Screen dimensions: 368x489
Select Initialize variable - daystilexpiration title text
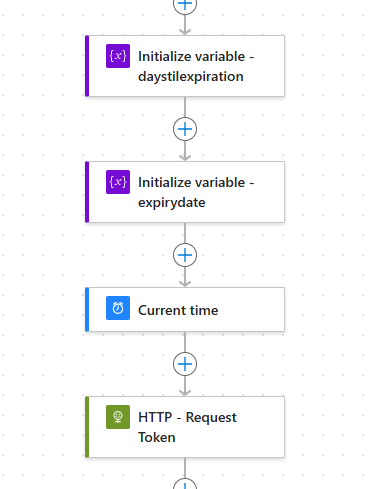pyautogui.click(x=196, y=66)
